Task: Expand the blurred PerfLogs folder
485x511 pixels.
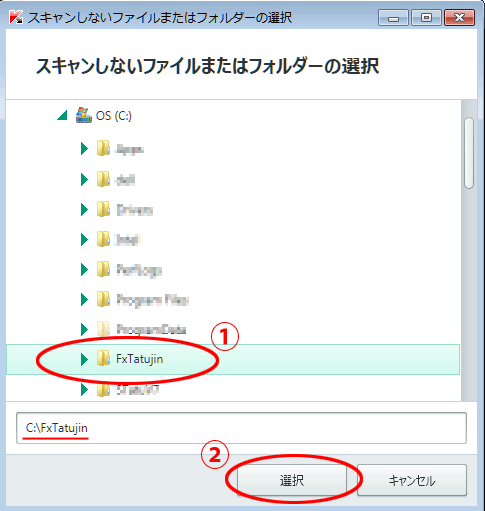Action: tap(84, 269)
